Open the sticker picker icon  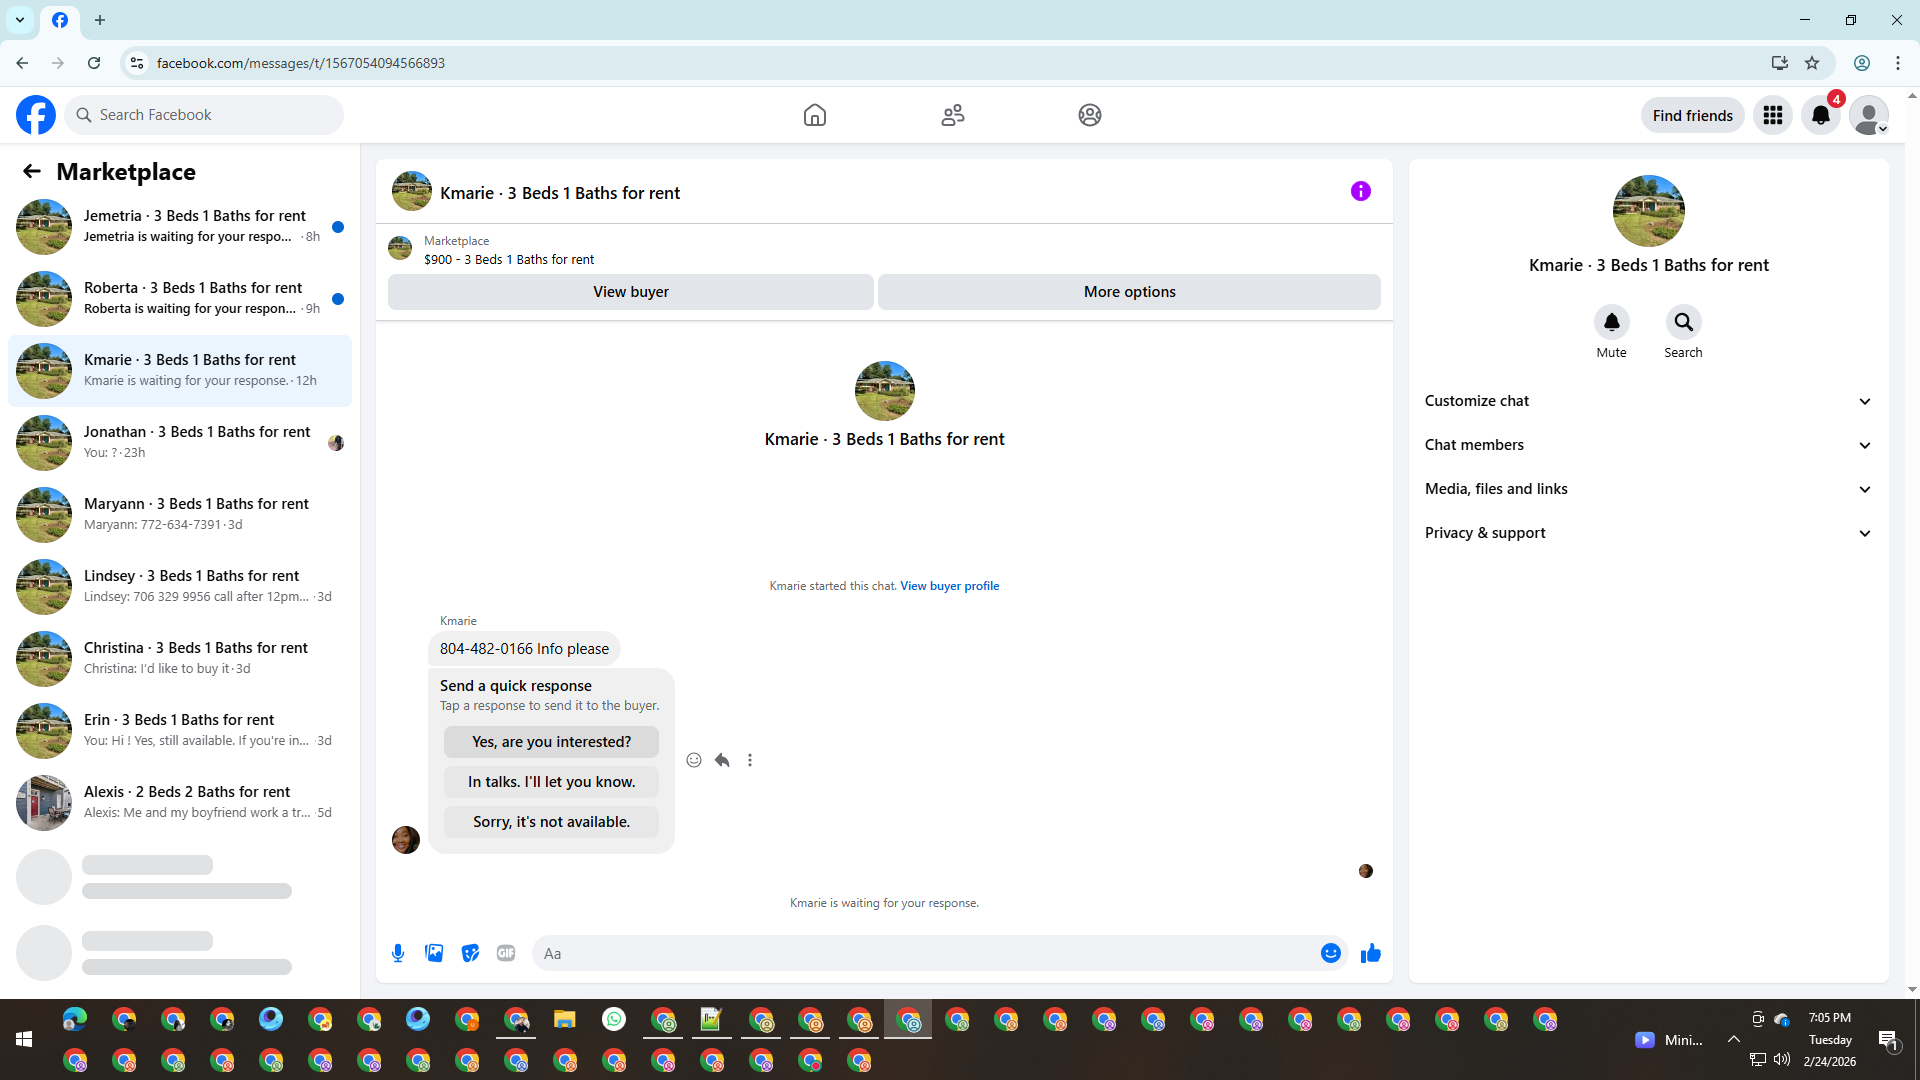[x=470, y=953]
